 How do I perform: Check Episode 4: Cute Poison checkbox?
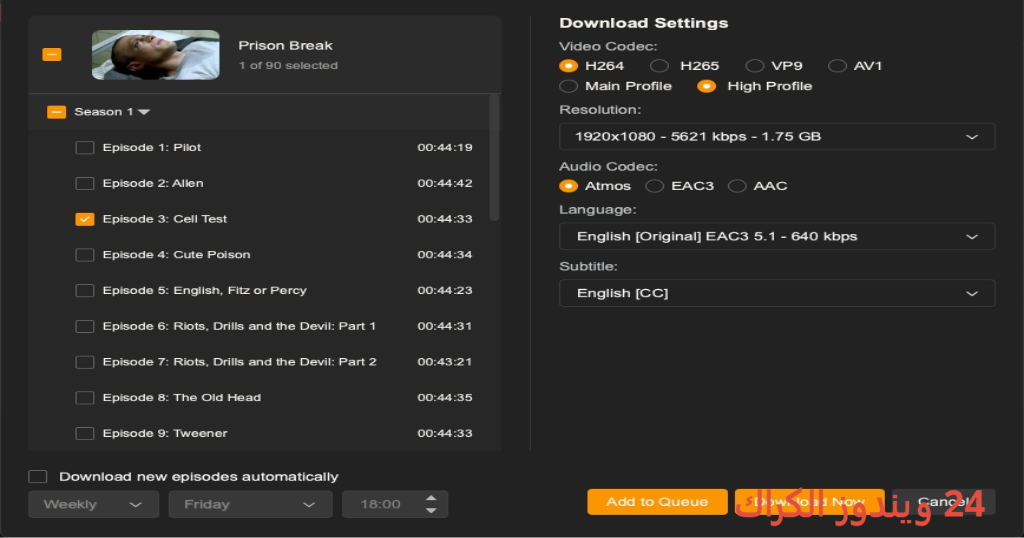point(85,255)
